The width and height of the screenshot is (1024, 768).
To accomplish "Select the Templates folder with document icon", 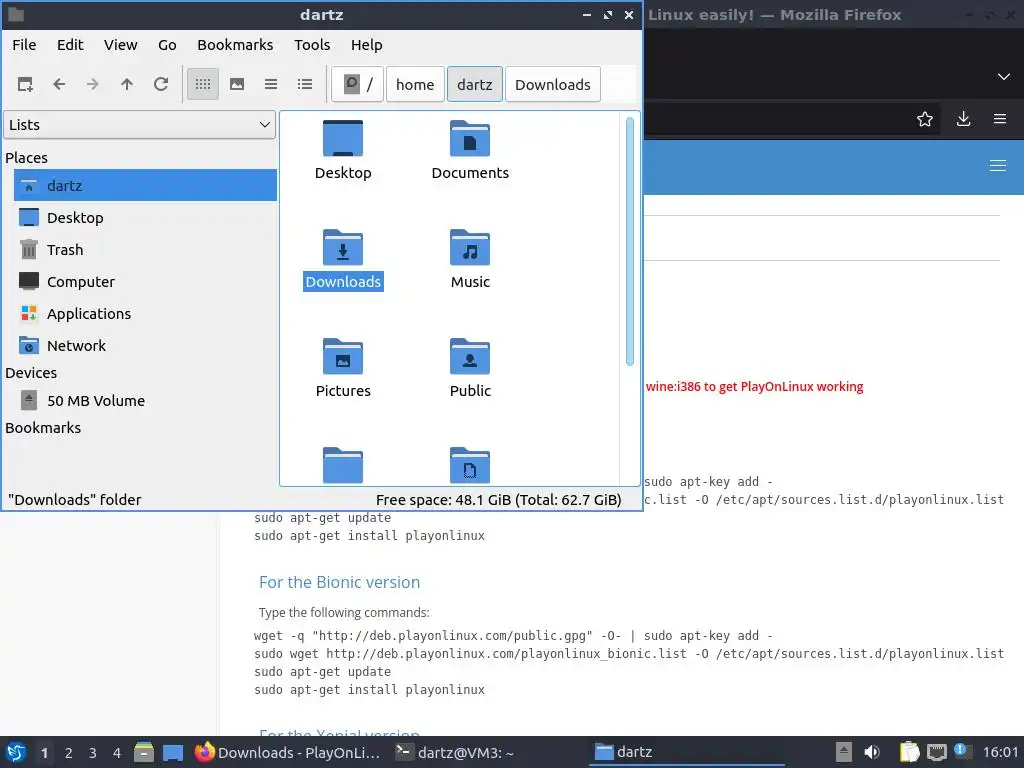I will (x=470, y=465).
